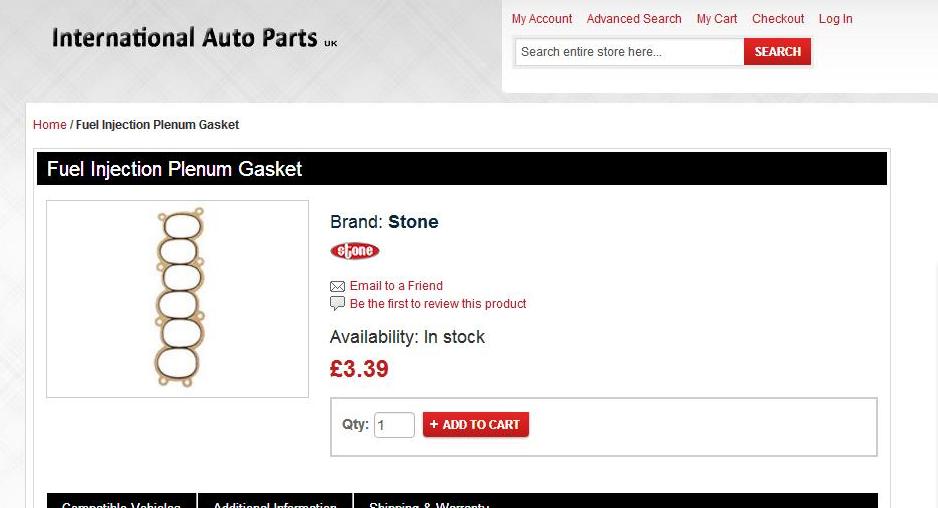Click the International Auto Parts logo
This screenshot has height=508, width=938.
tap(194, 39)
